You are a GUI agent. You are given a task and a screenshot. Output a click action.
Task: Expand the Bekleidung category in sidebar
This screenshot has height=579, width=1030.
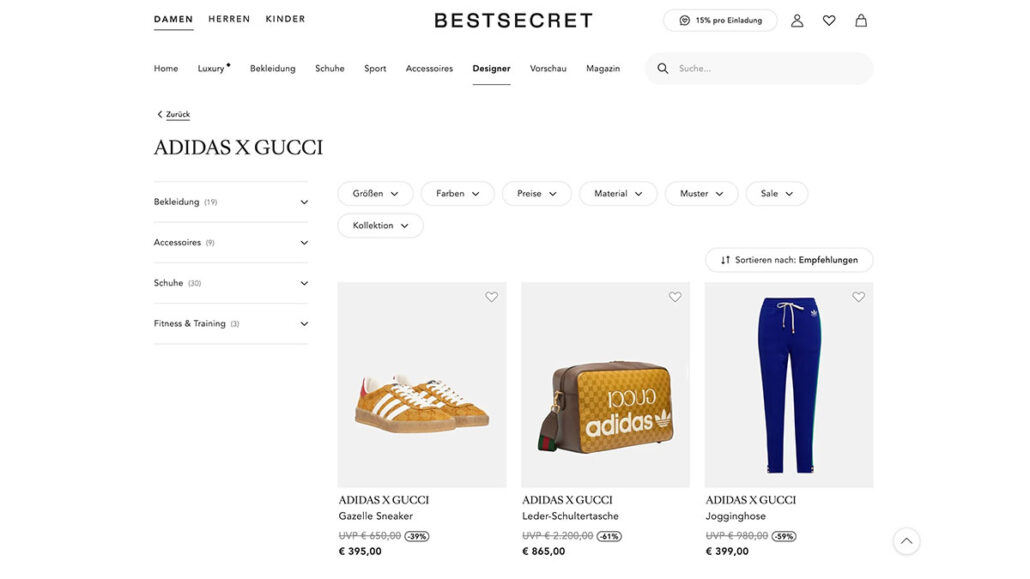pyautogui.click(x=231, y=202)
